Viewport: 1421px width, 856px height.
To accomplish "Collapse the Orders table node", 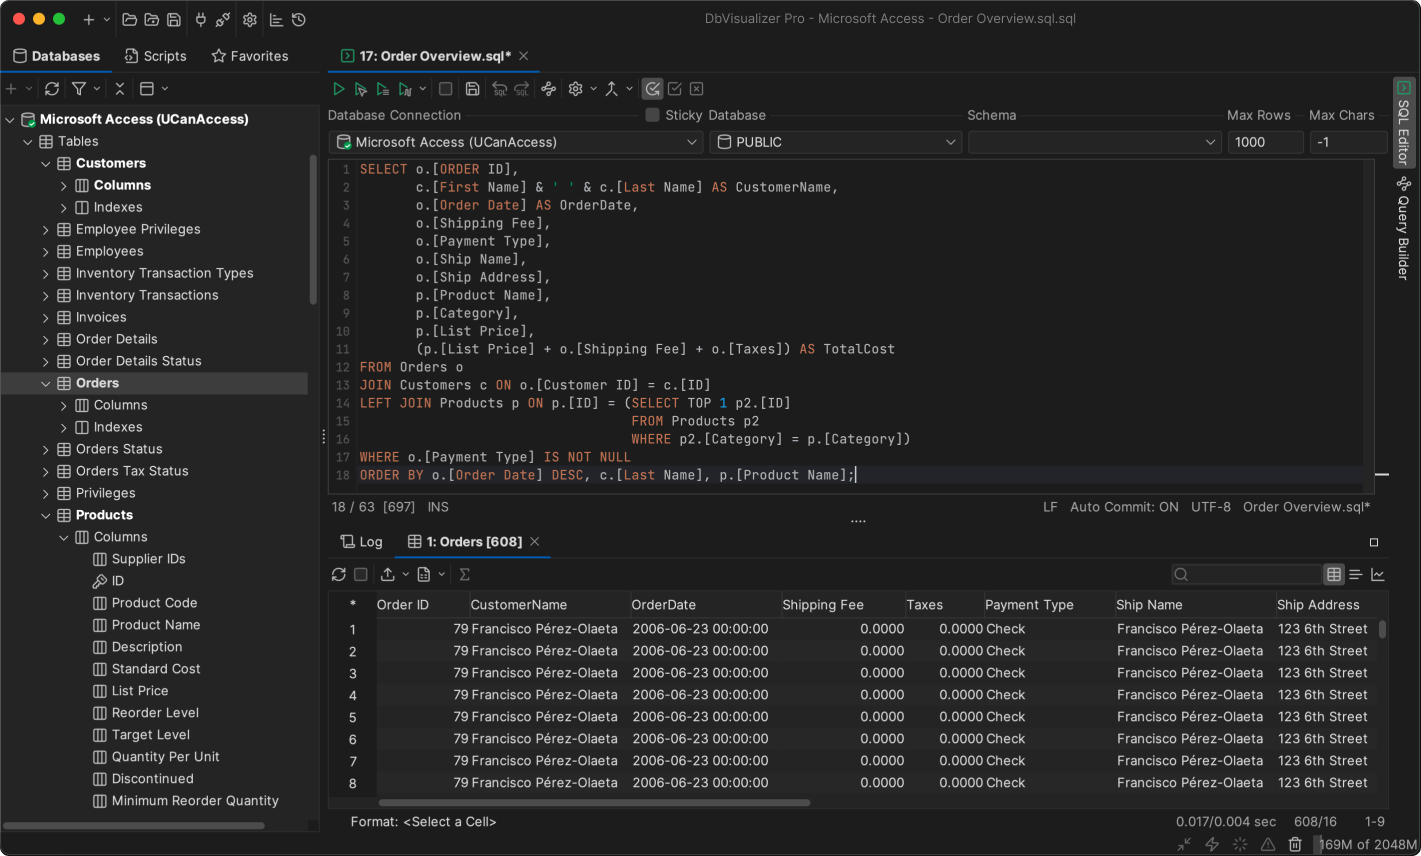I will 46,383.
